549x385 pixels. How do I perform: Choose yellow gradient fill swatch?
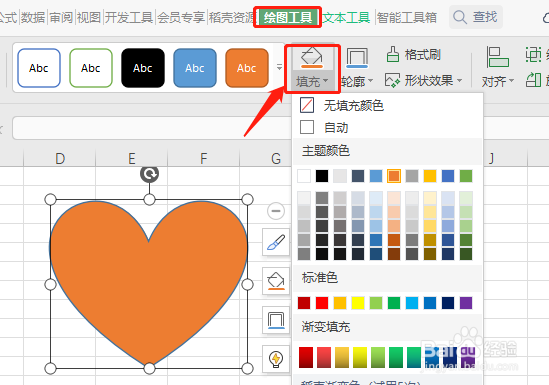(360, 357)
